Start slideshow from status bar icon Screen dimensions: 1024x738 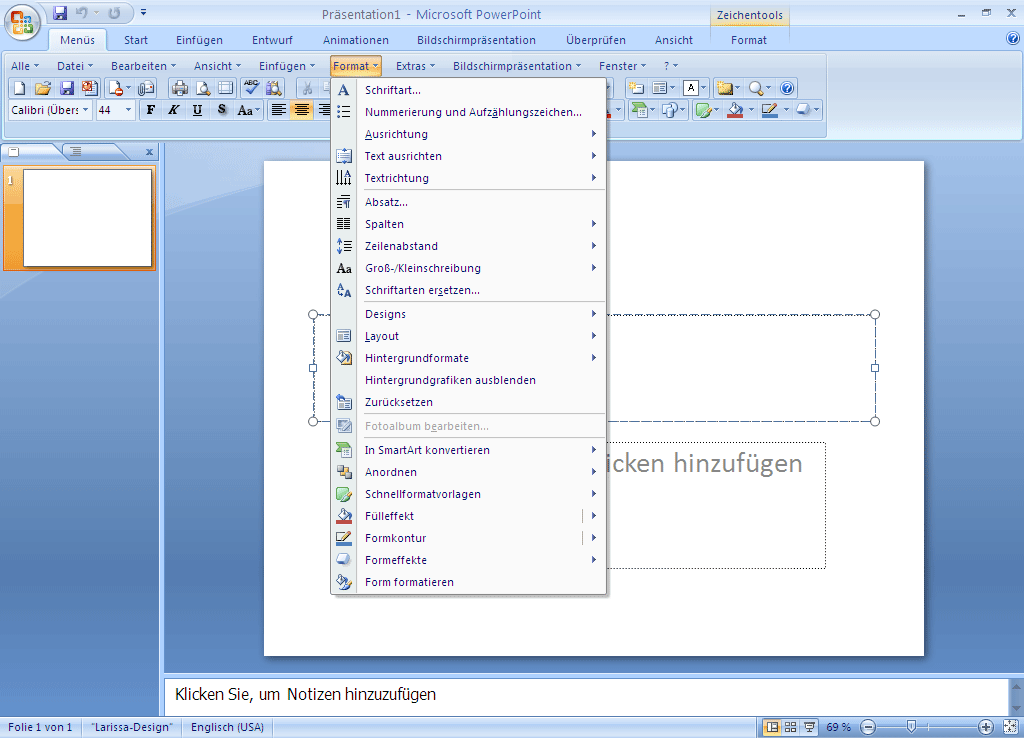(809, 727)
